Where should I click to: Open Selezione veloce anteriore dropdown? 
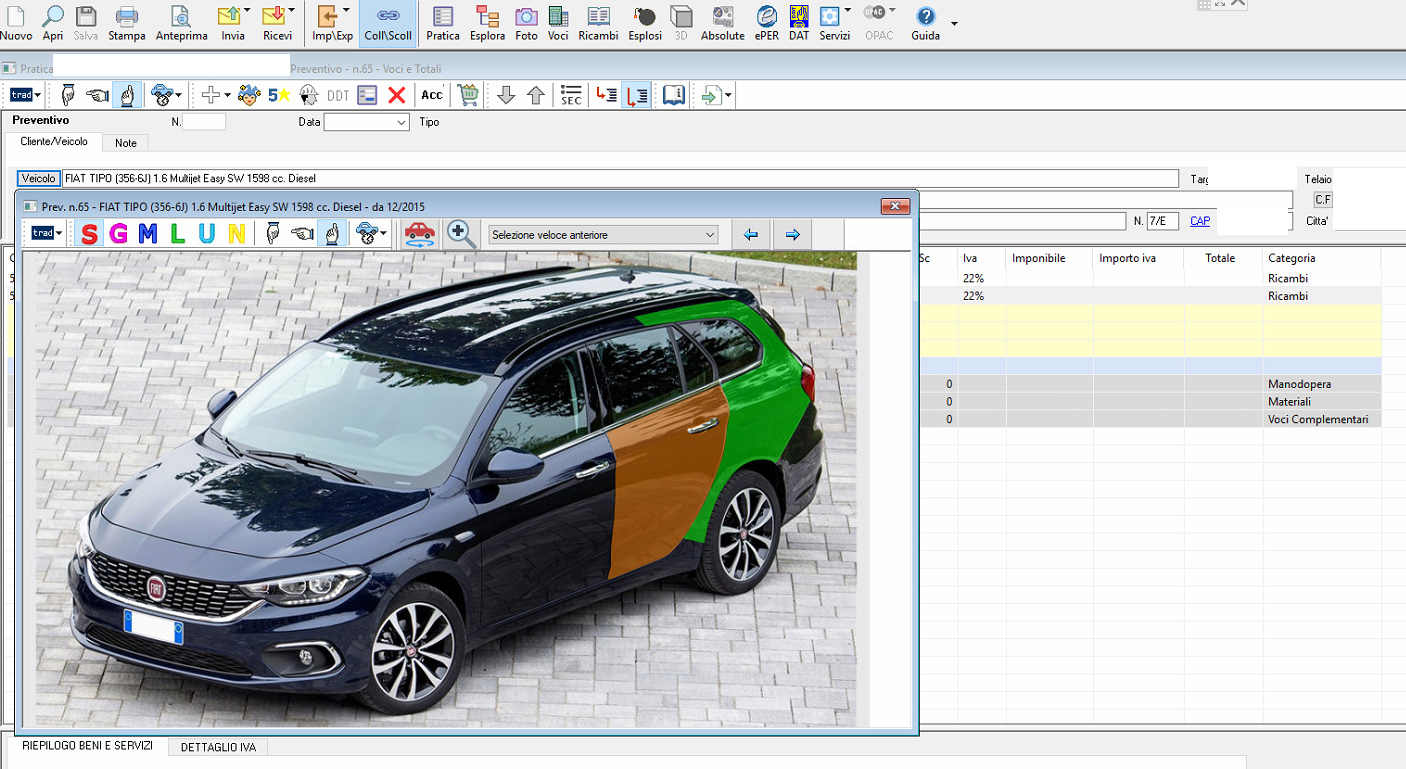coord(603,235)
